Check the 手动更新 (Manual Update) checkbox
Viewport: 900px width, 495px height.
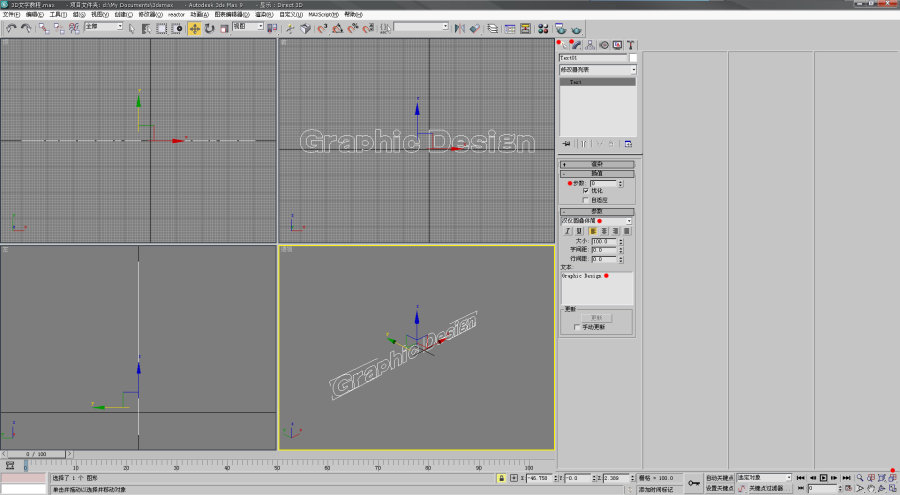(x=577, y=327)
